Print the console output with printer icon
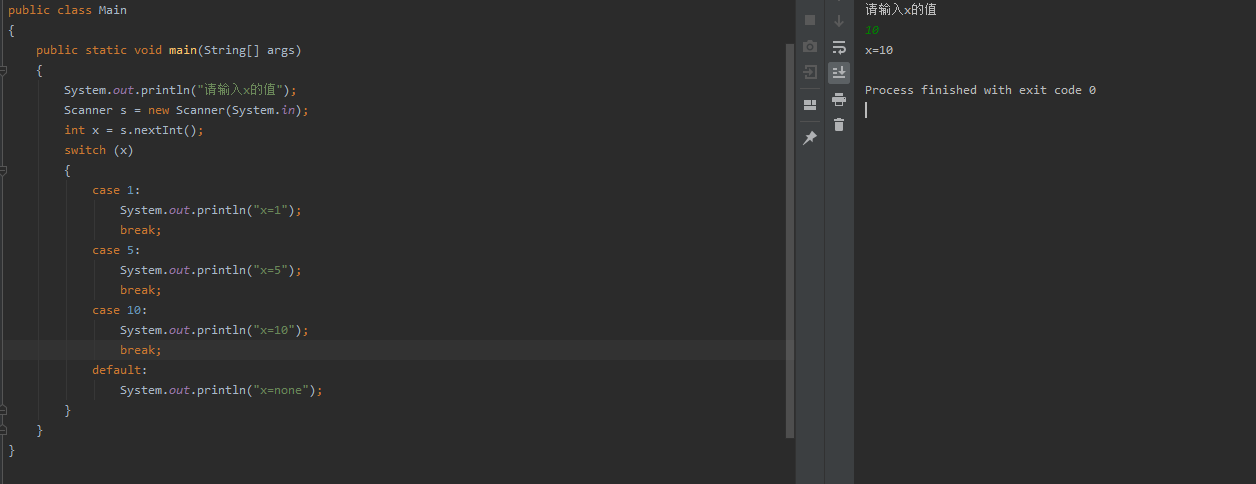The image size is (1256, 484). tap(839, 98)
